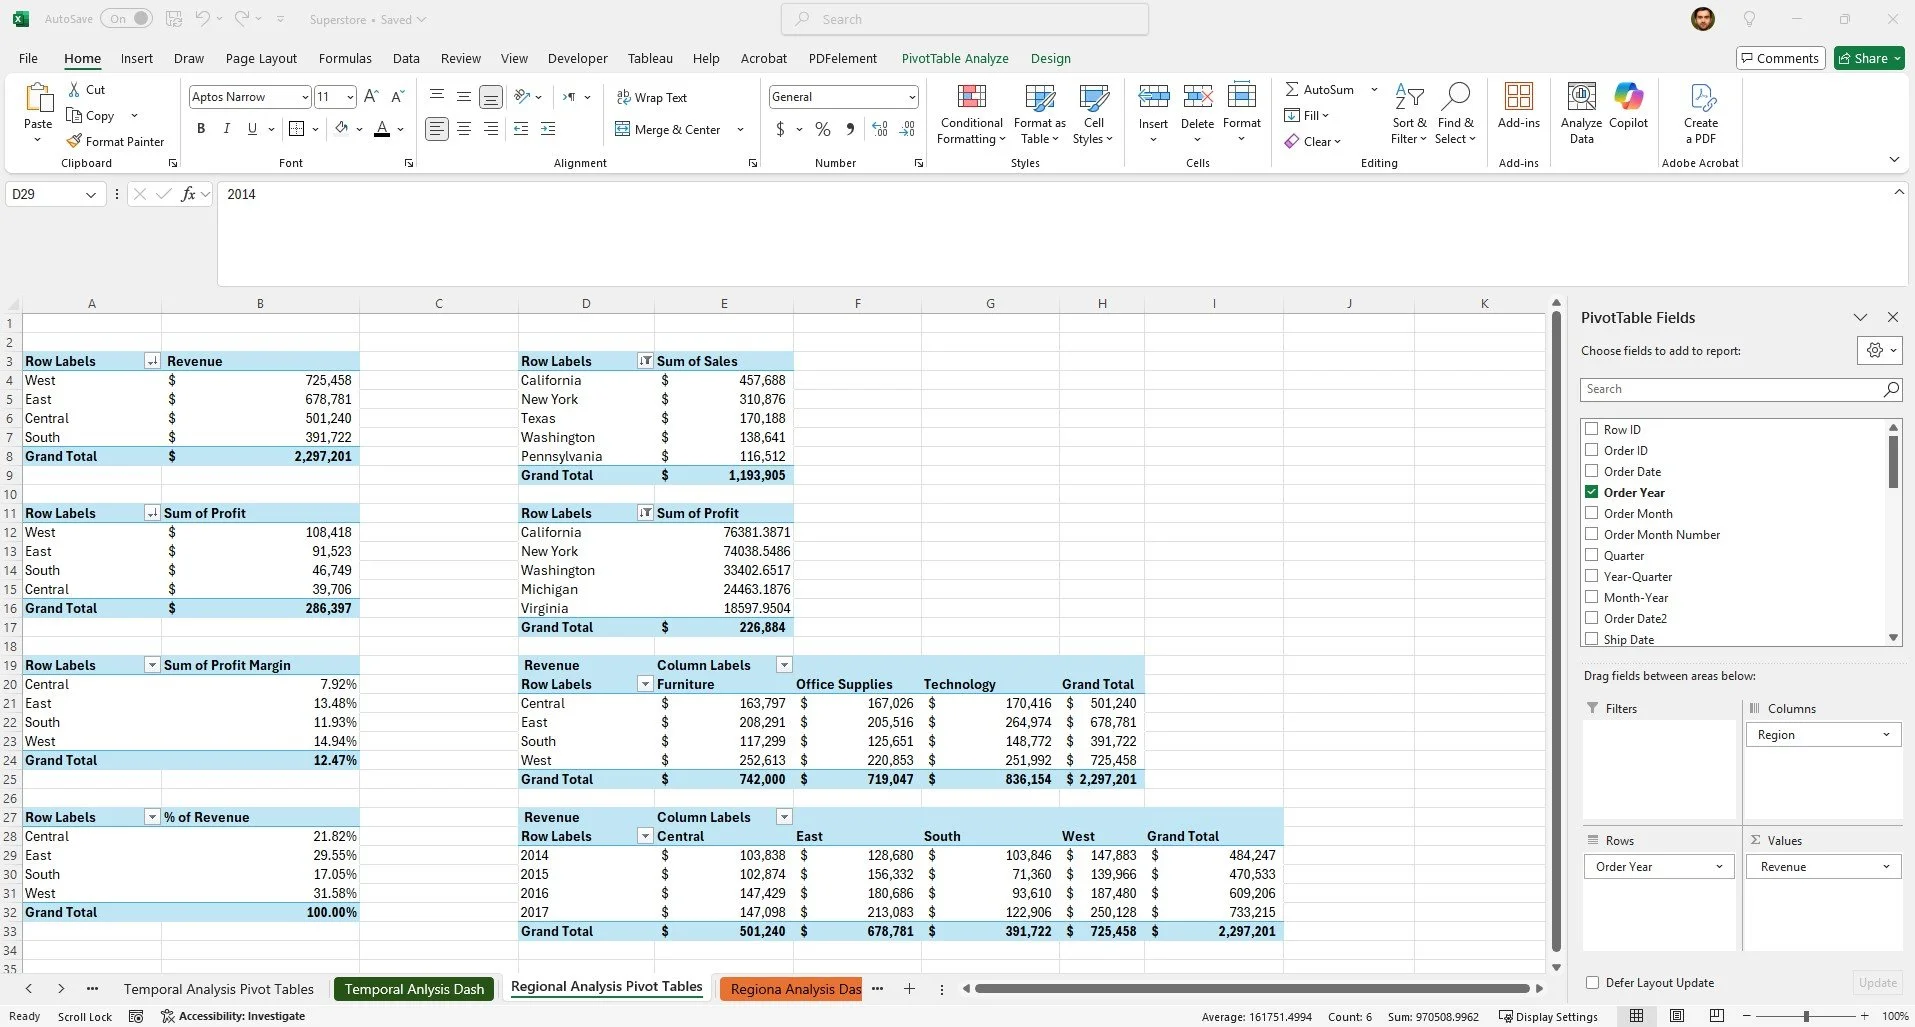This screenshot has height=1027, width=1915.
Task: Open Find & Select menu
Action: 1455,114
